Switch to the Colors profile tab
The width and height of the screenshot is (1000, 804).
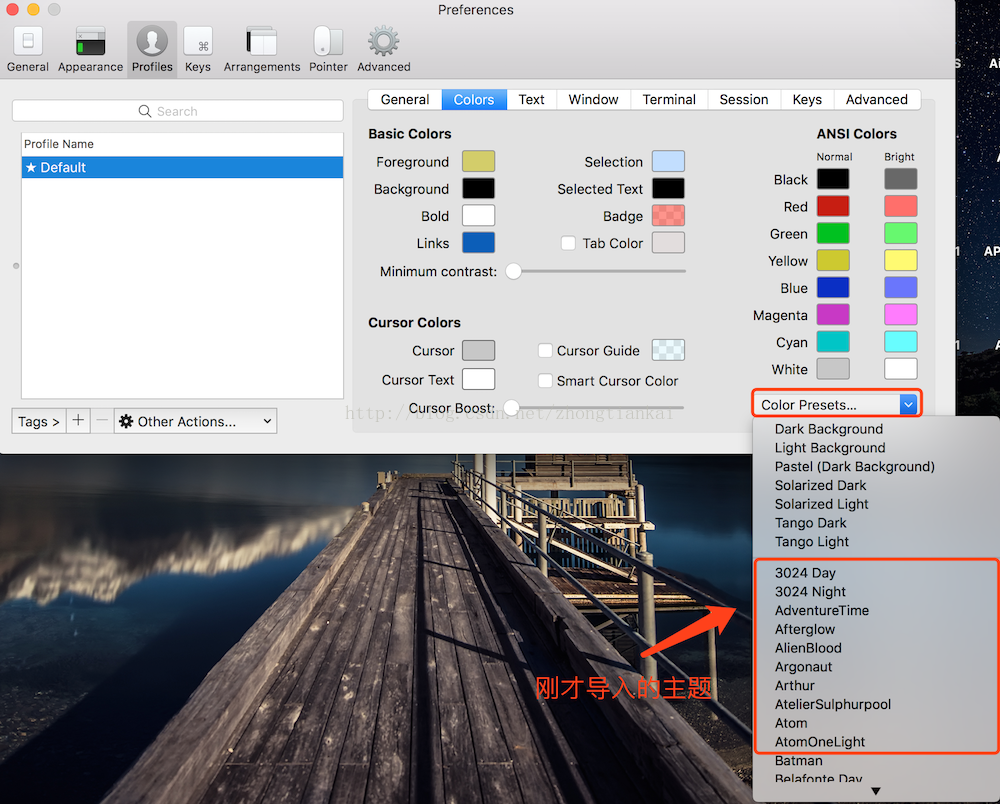pyautogui.click(x=474, y=99)
